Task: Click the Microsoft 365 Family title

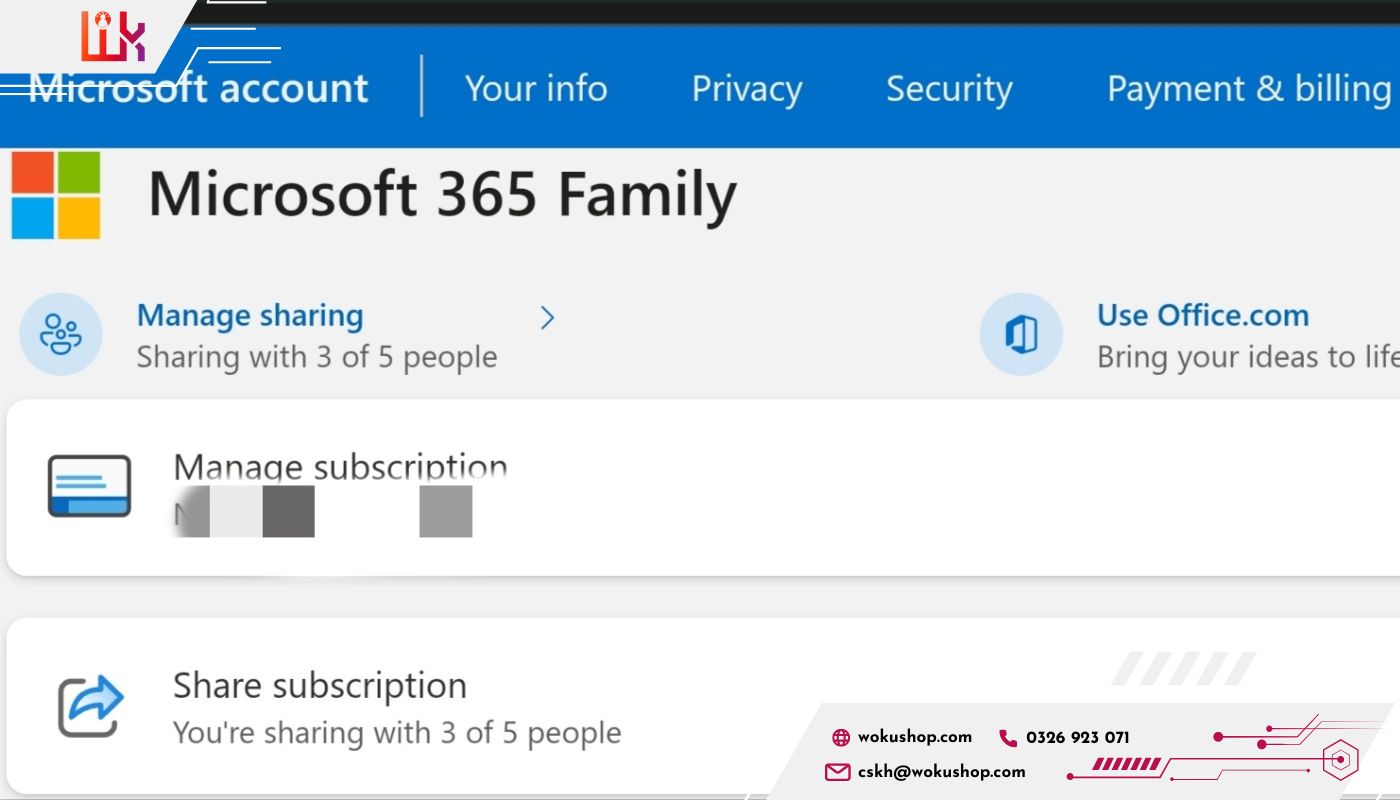Action: pyautogui.click(x=443, y=194)
